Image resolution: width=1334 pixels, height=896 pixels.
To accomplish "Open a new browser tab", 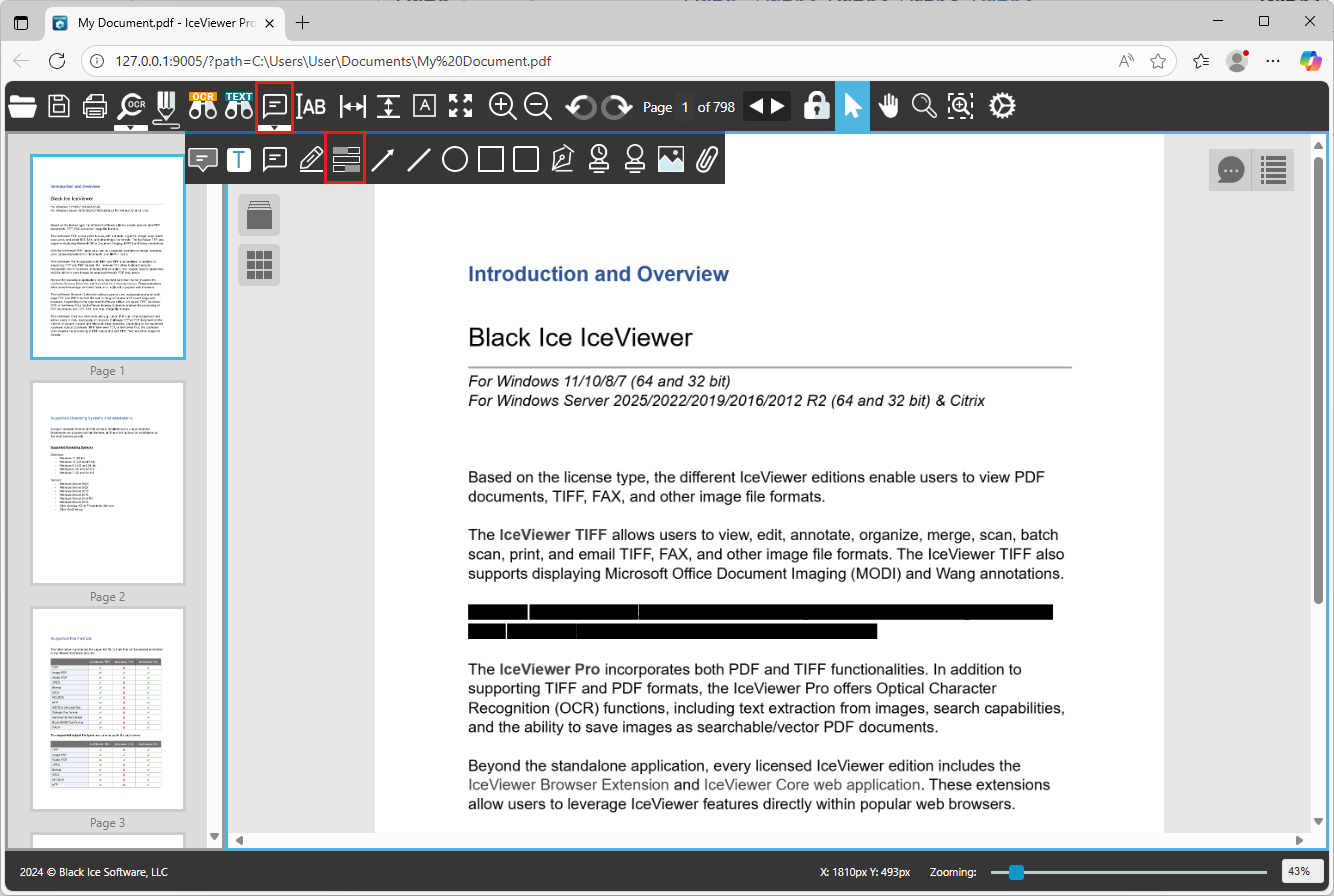I will 302,22.
